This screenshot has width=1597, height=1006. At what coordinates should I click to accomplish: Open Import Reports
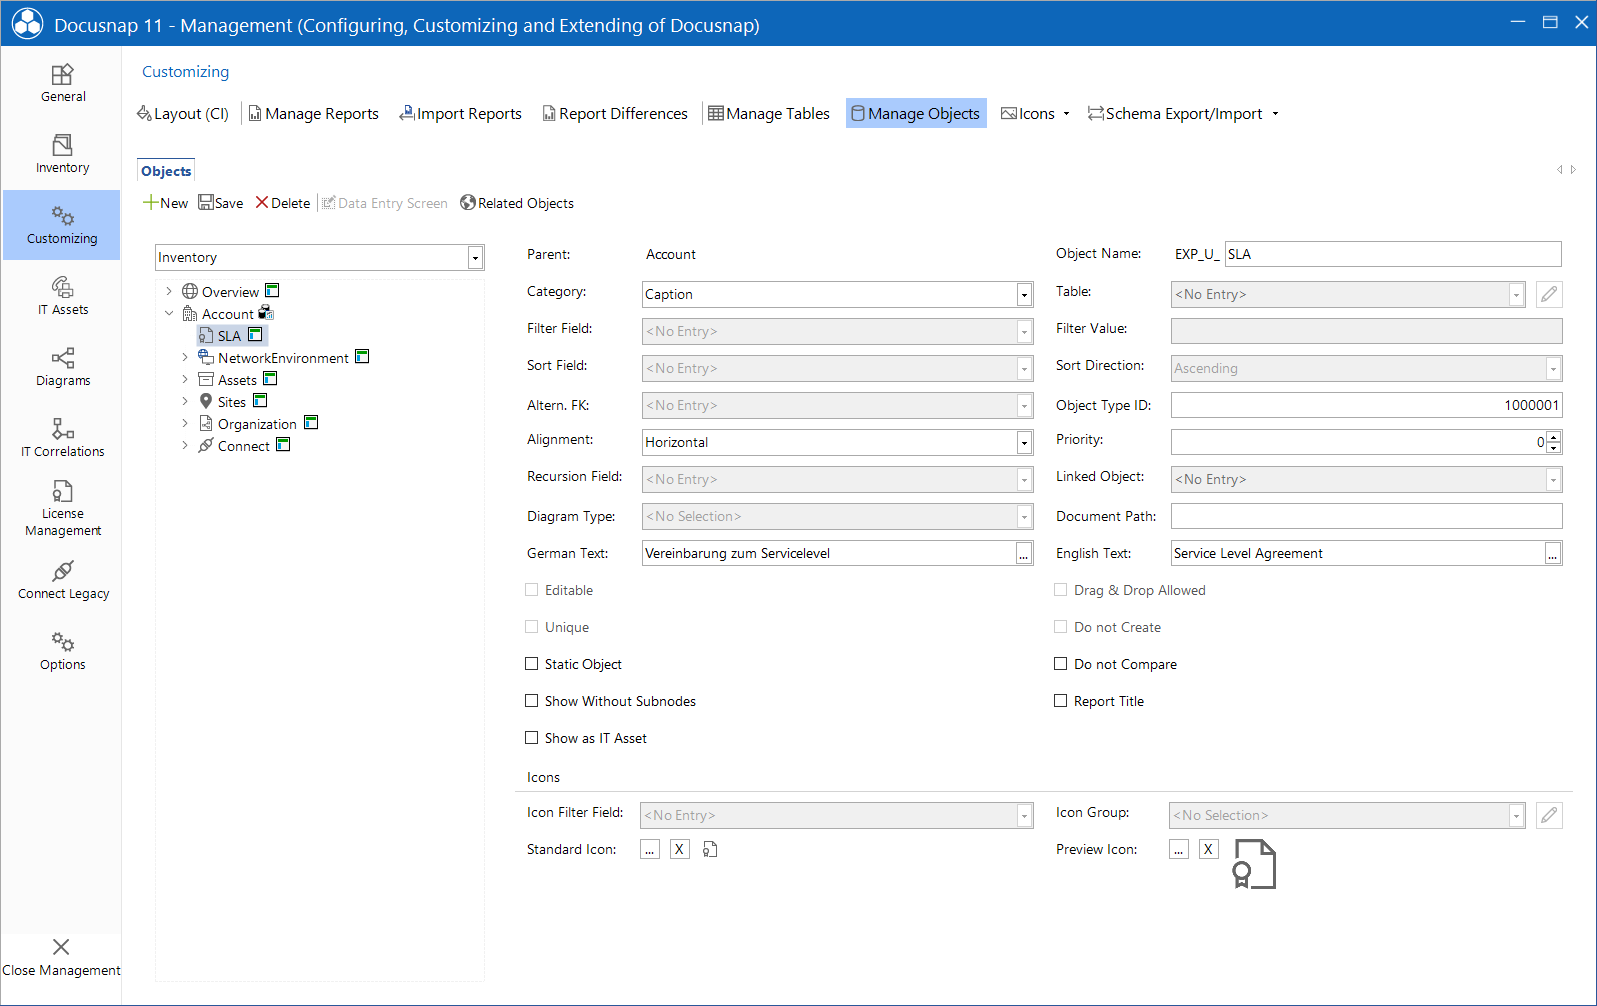pos(460,114)
